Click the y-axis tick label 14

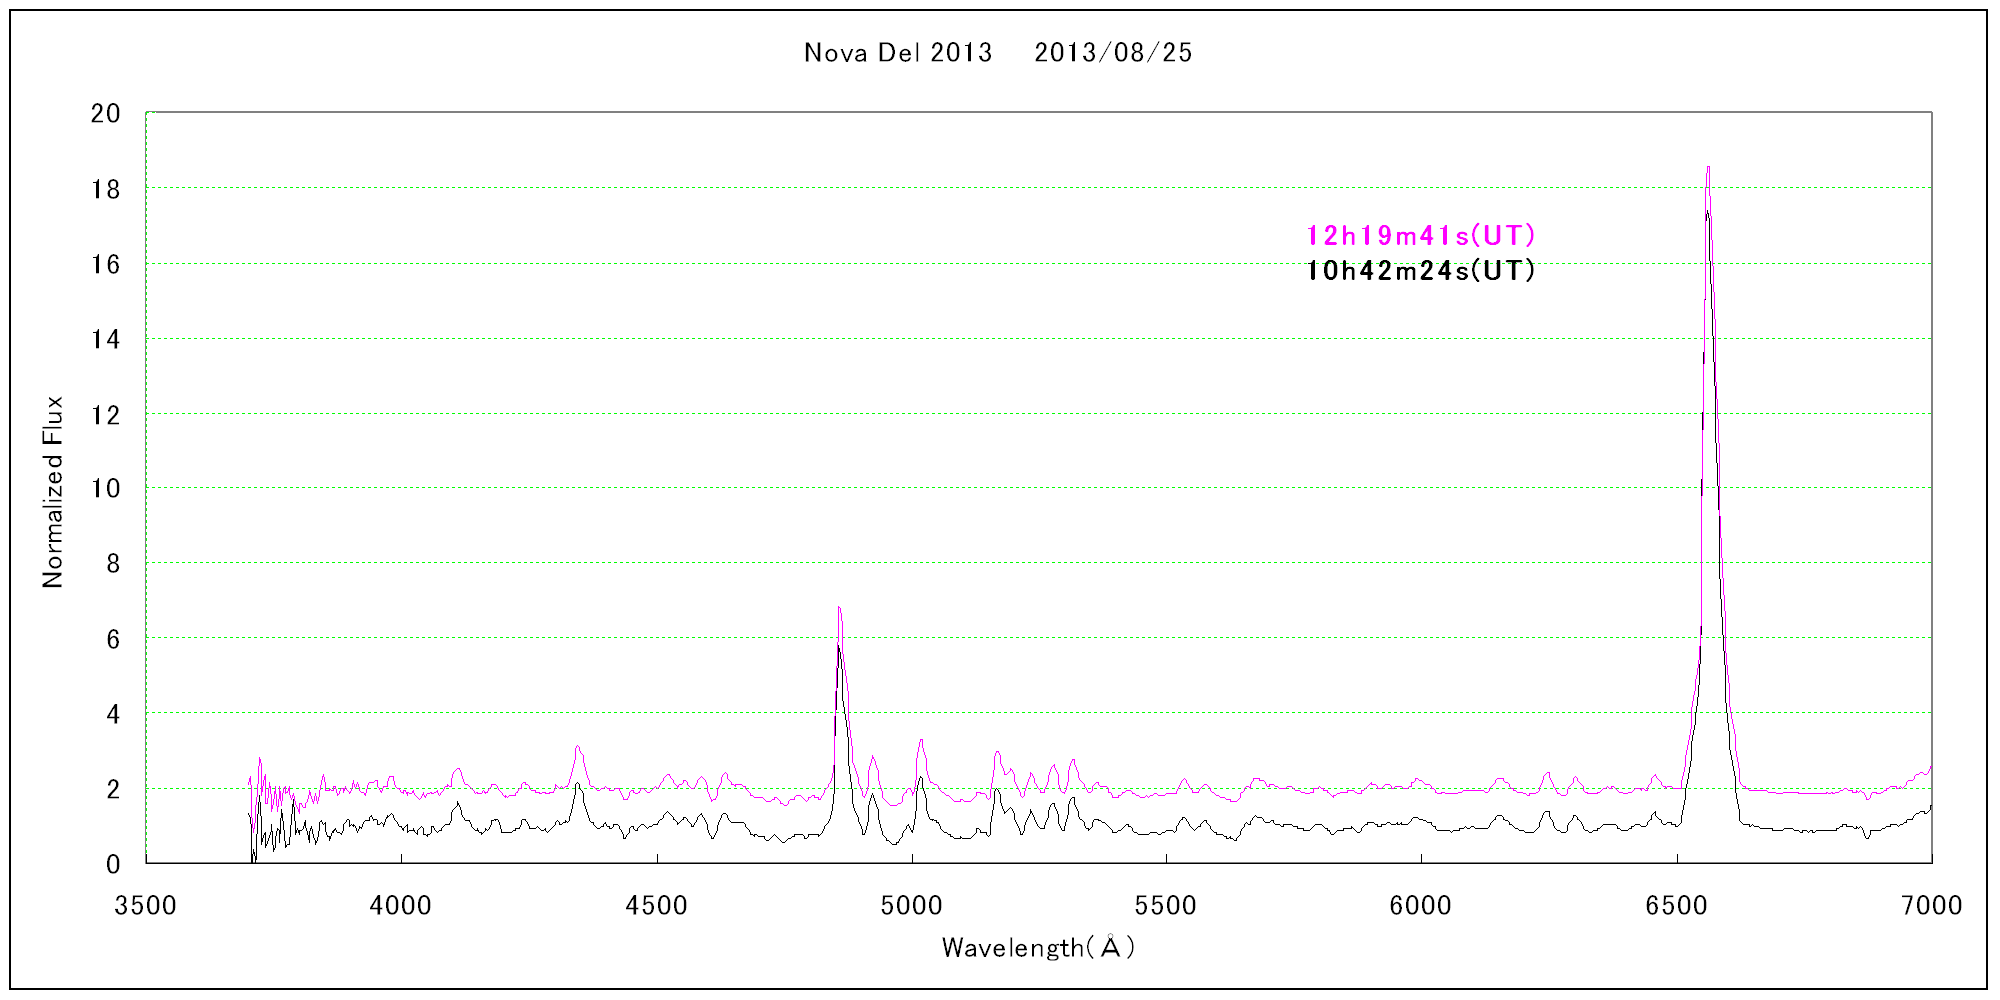point(105,340)
